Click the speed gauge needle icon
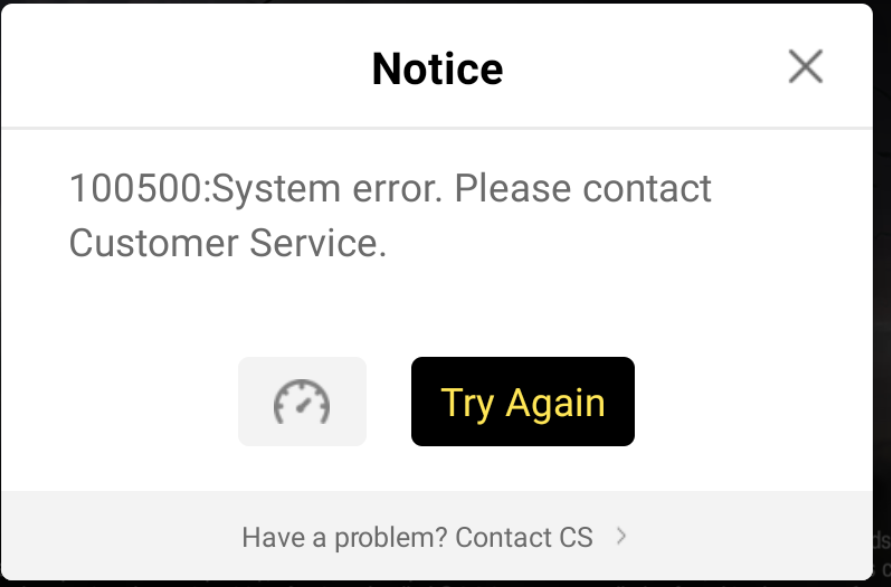891x587 pixels. tap(302, 401)
